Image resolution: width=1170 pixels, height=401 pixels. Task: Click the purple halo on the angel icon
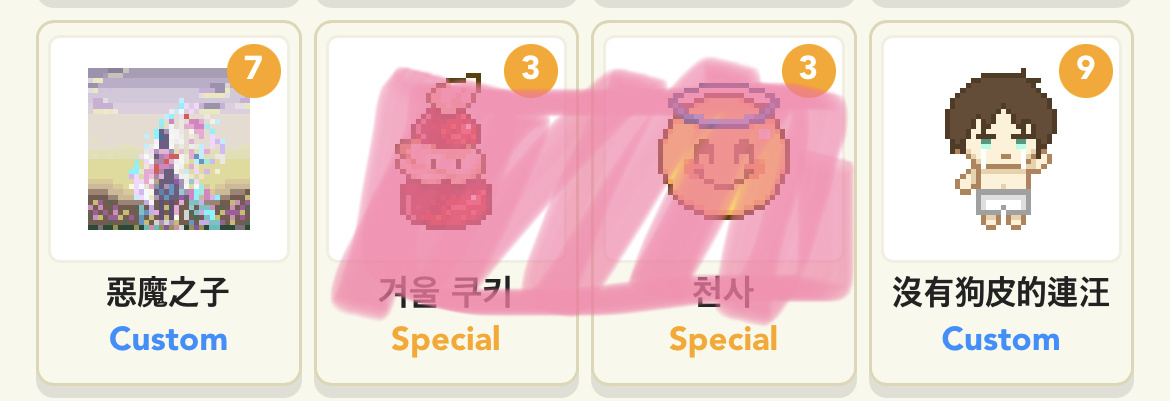[723, 103]
